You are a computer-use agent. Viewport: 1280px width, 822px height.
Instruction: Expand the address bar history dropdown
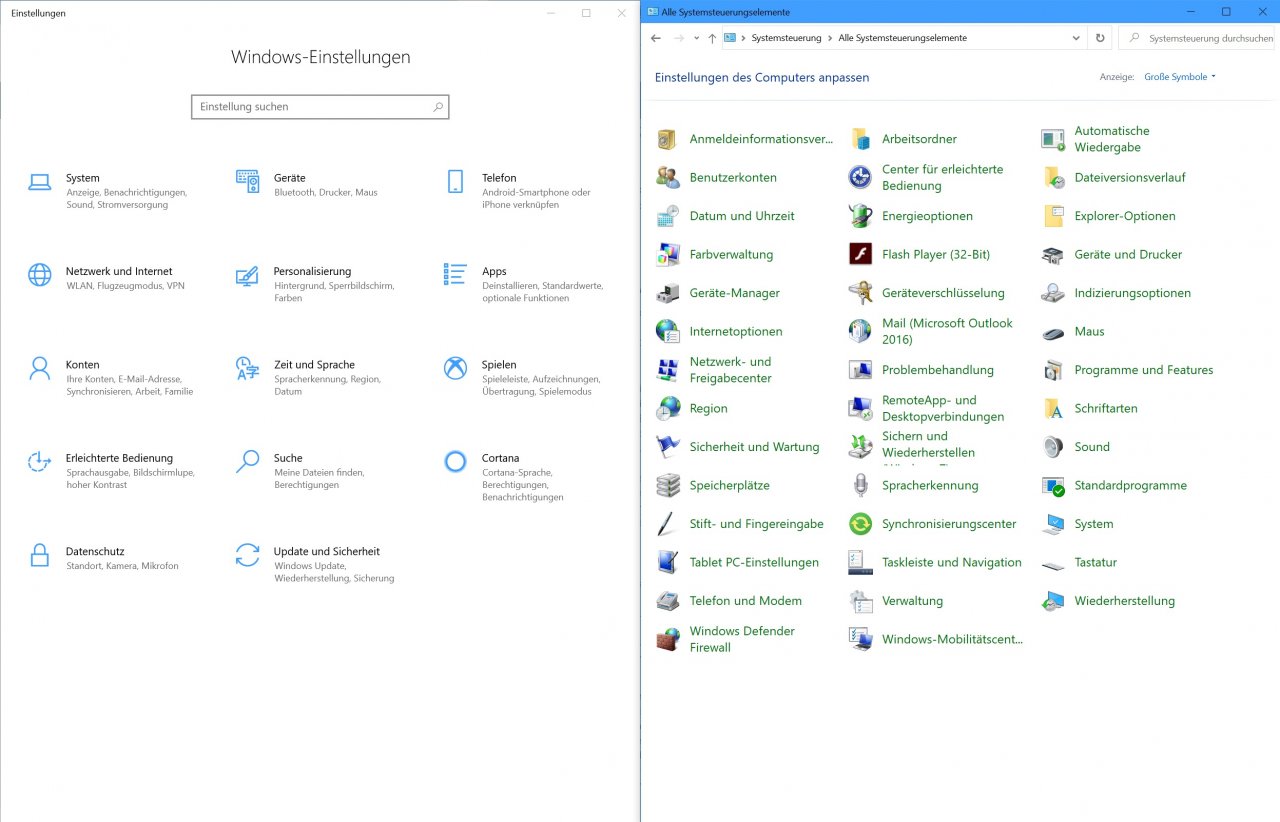coord(1076,38)
